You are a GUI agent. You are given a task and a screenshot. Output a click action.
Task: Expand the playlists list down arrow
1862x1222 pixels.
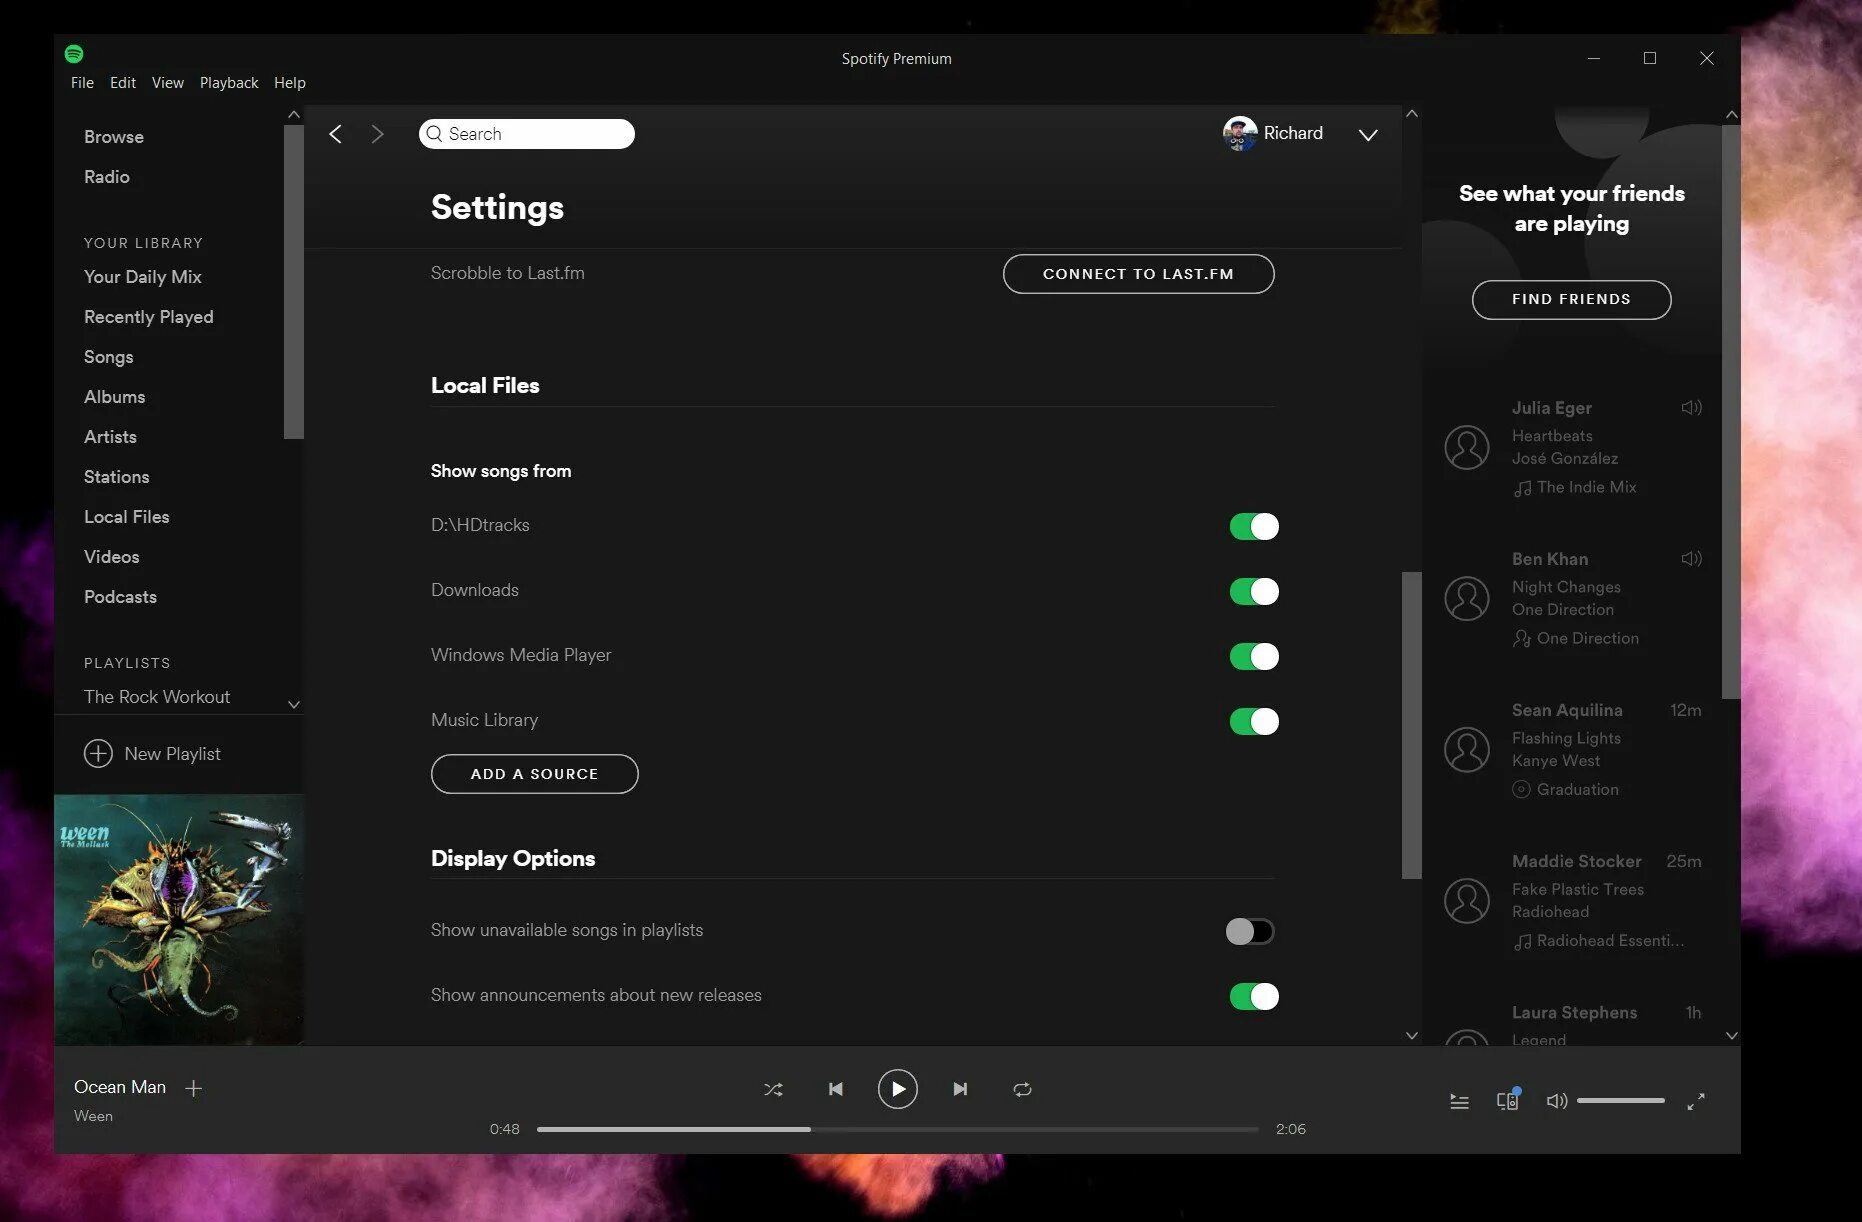(294, 704)
